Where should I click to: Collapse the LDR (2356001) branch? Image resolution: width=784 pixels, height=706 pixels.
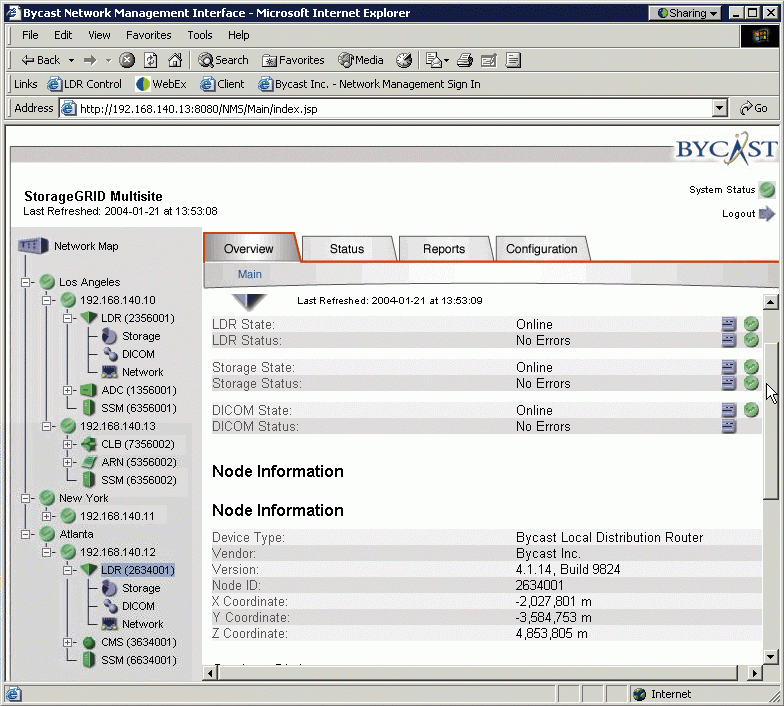click(x=68, y=318)
